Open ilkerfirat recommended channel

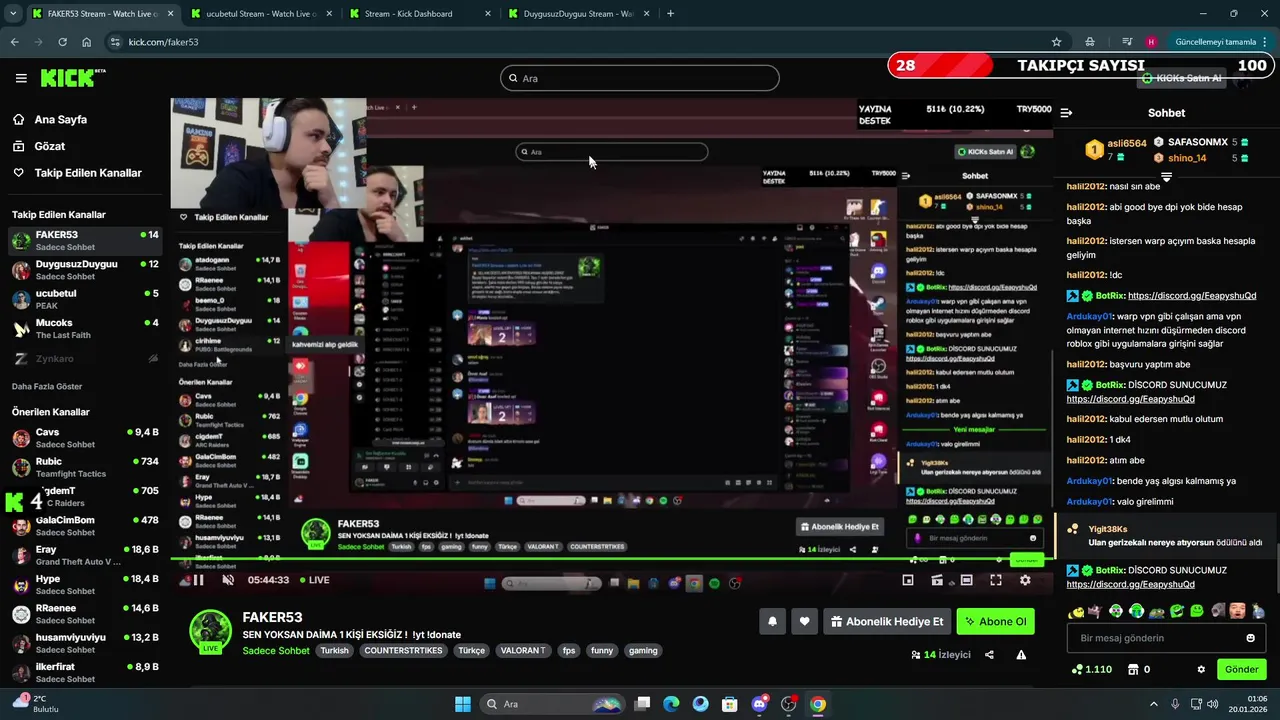point(85,672)
